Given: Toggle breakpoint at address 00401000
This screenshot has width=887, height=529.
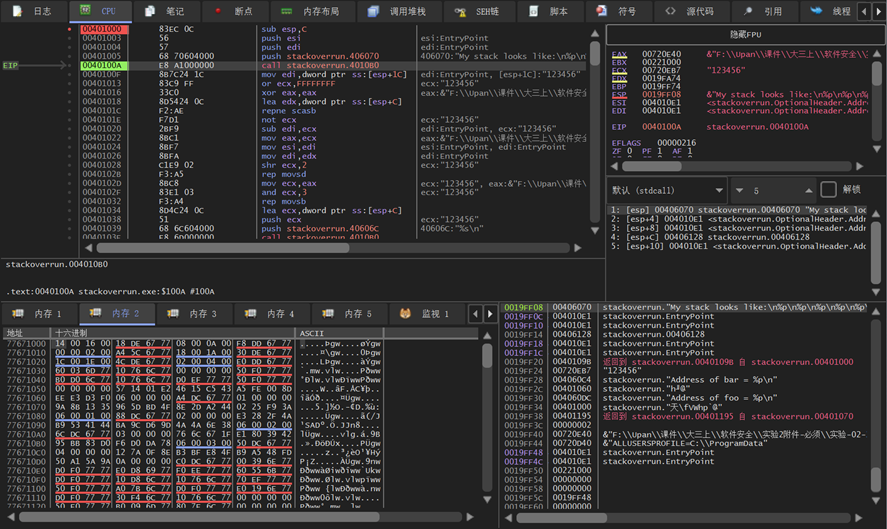Looking at the screenshot, I should click(x=69, y=29).
